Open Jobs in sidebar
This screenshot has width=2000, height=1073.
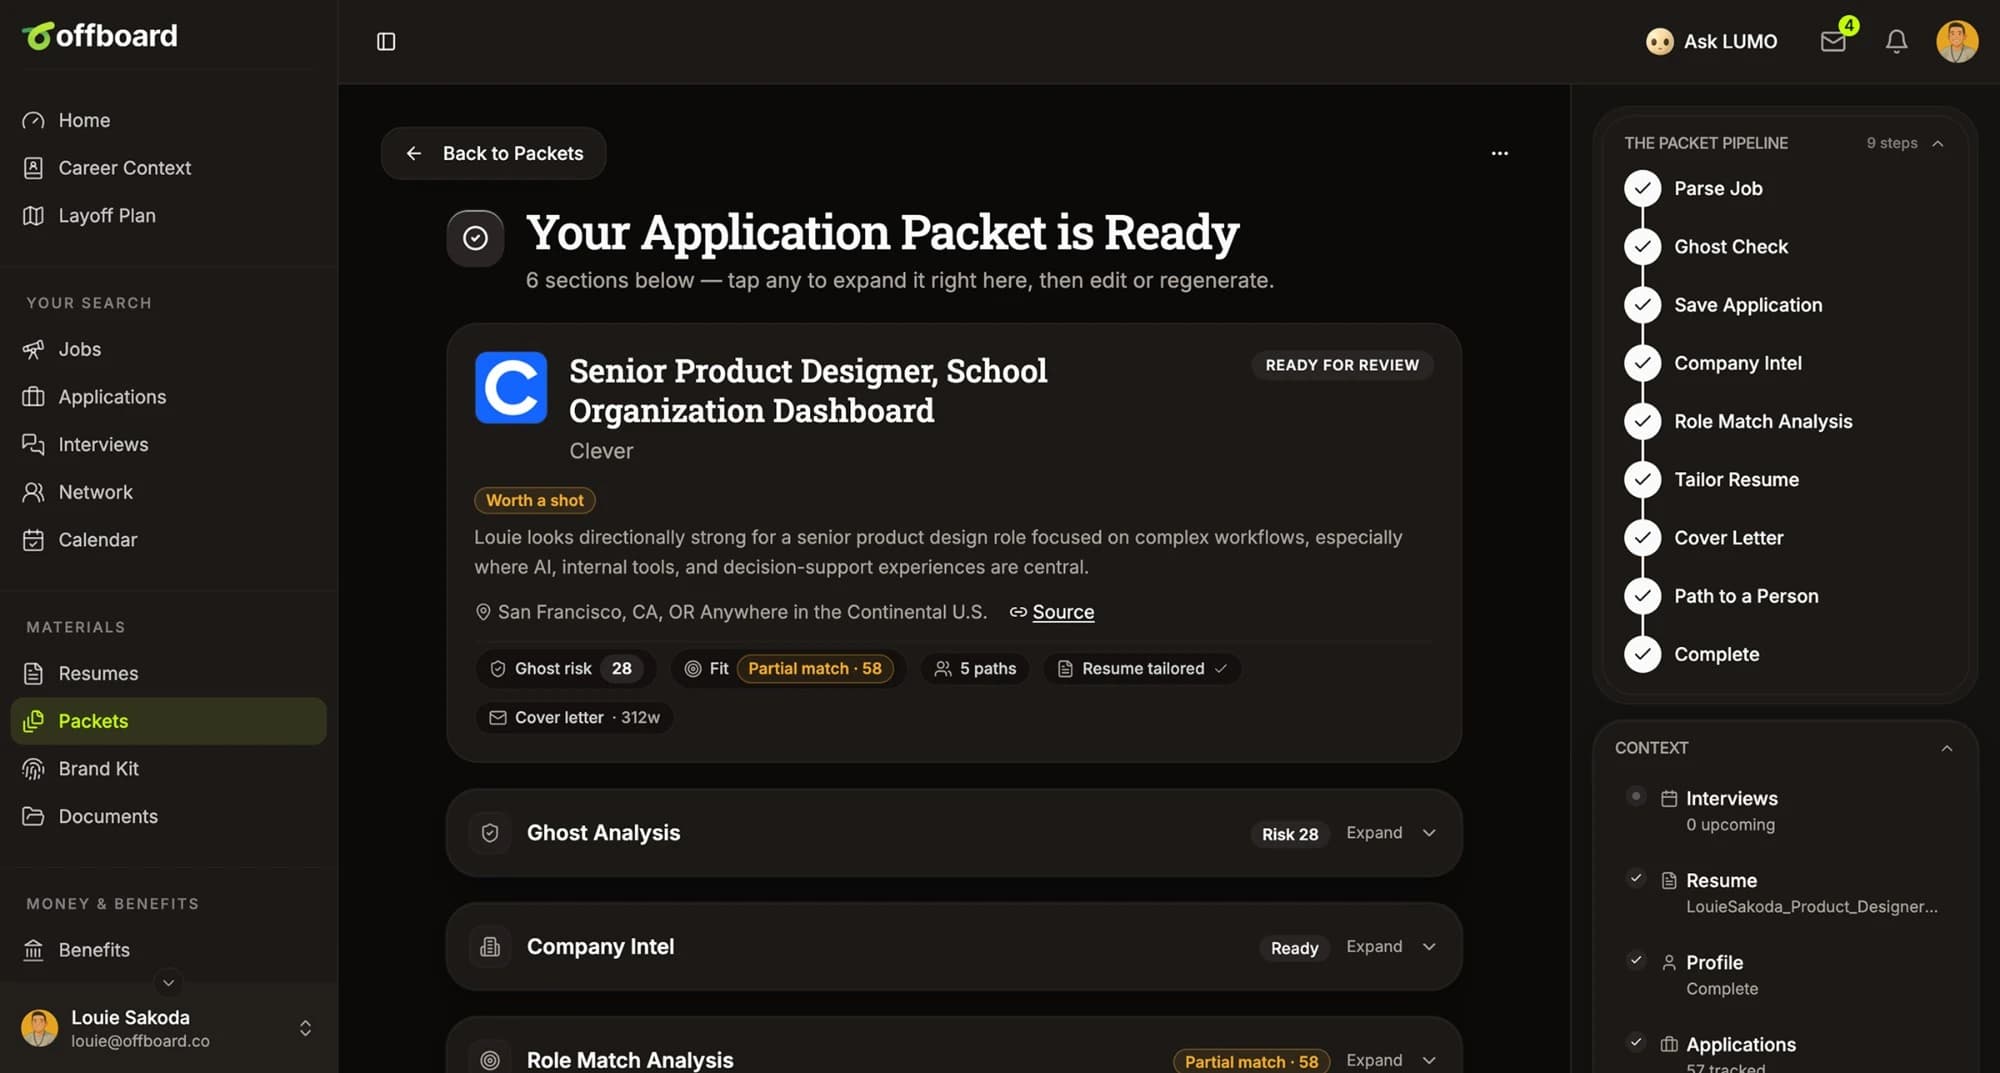pyautogui.click(x=168, y=349)
